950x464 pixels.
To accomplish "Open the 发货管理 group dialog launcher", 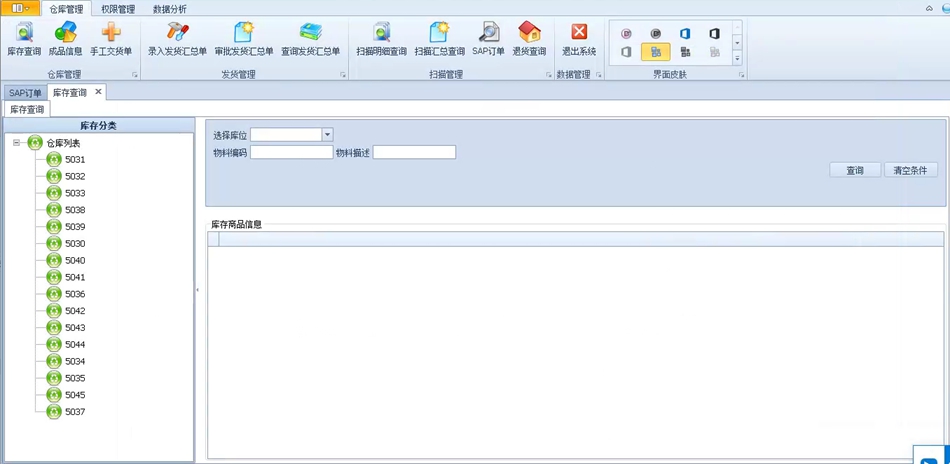I will (x=343, y=75).
